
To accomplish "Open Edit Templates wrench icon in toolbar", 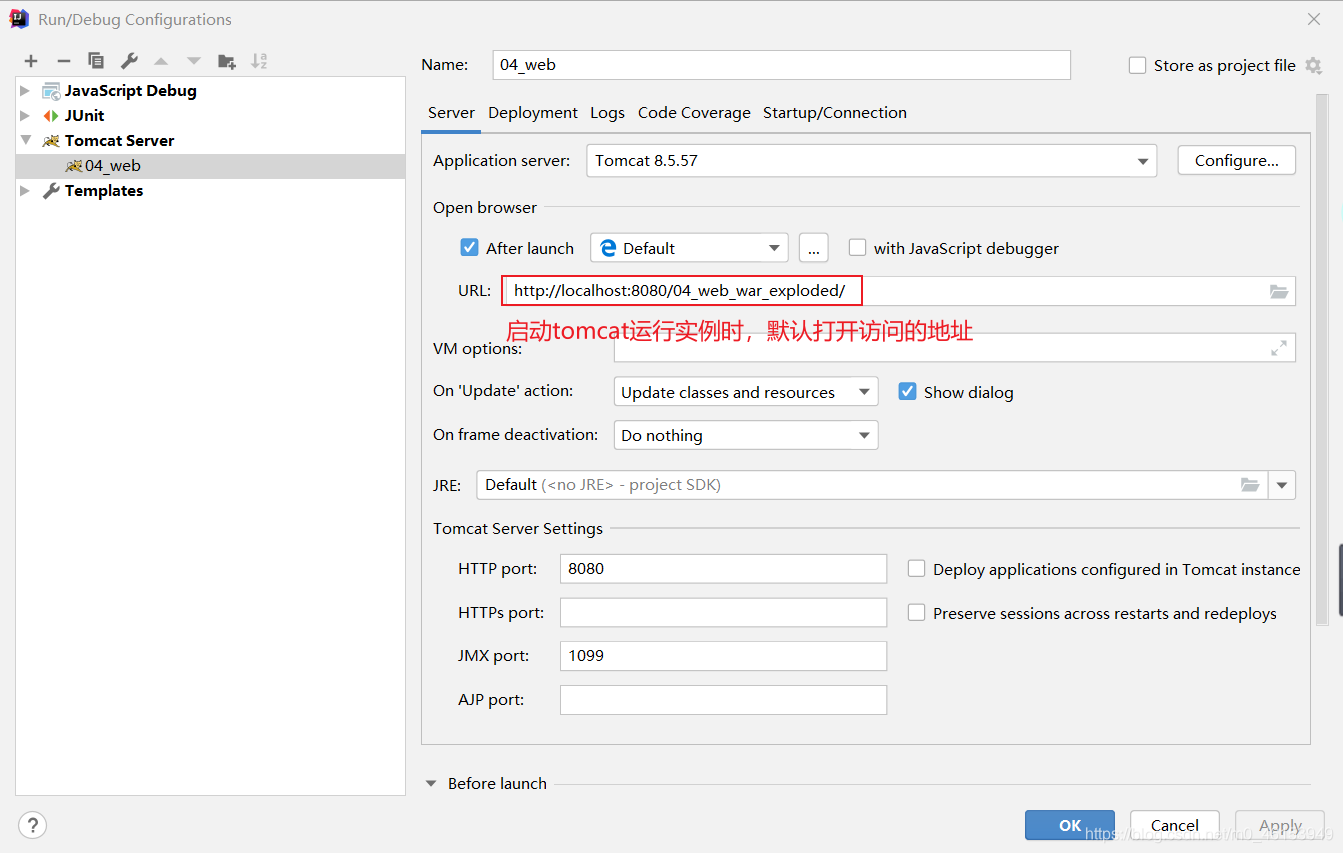I will point(129,61).
